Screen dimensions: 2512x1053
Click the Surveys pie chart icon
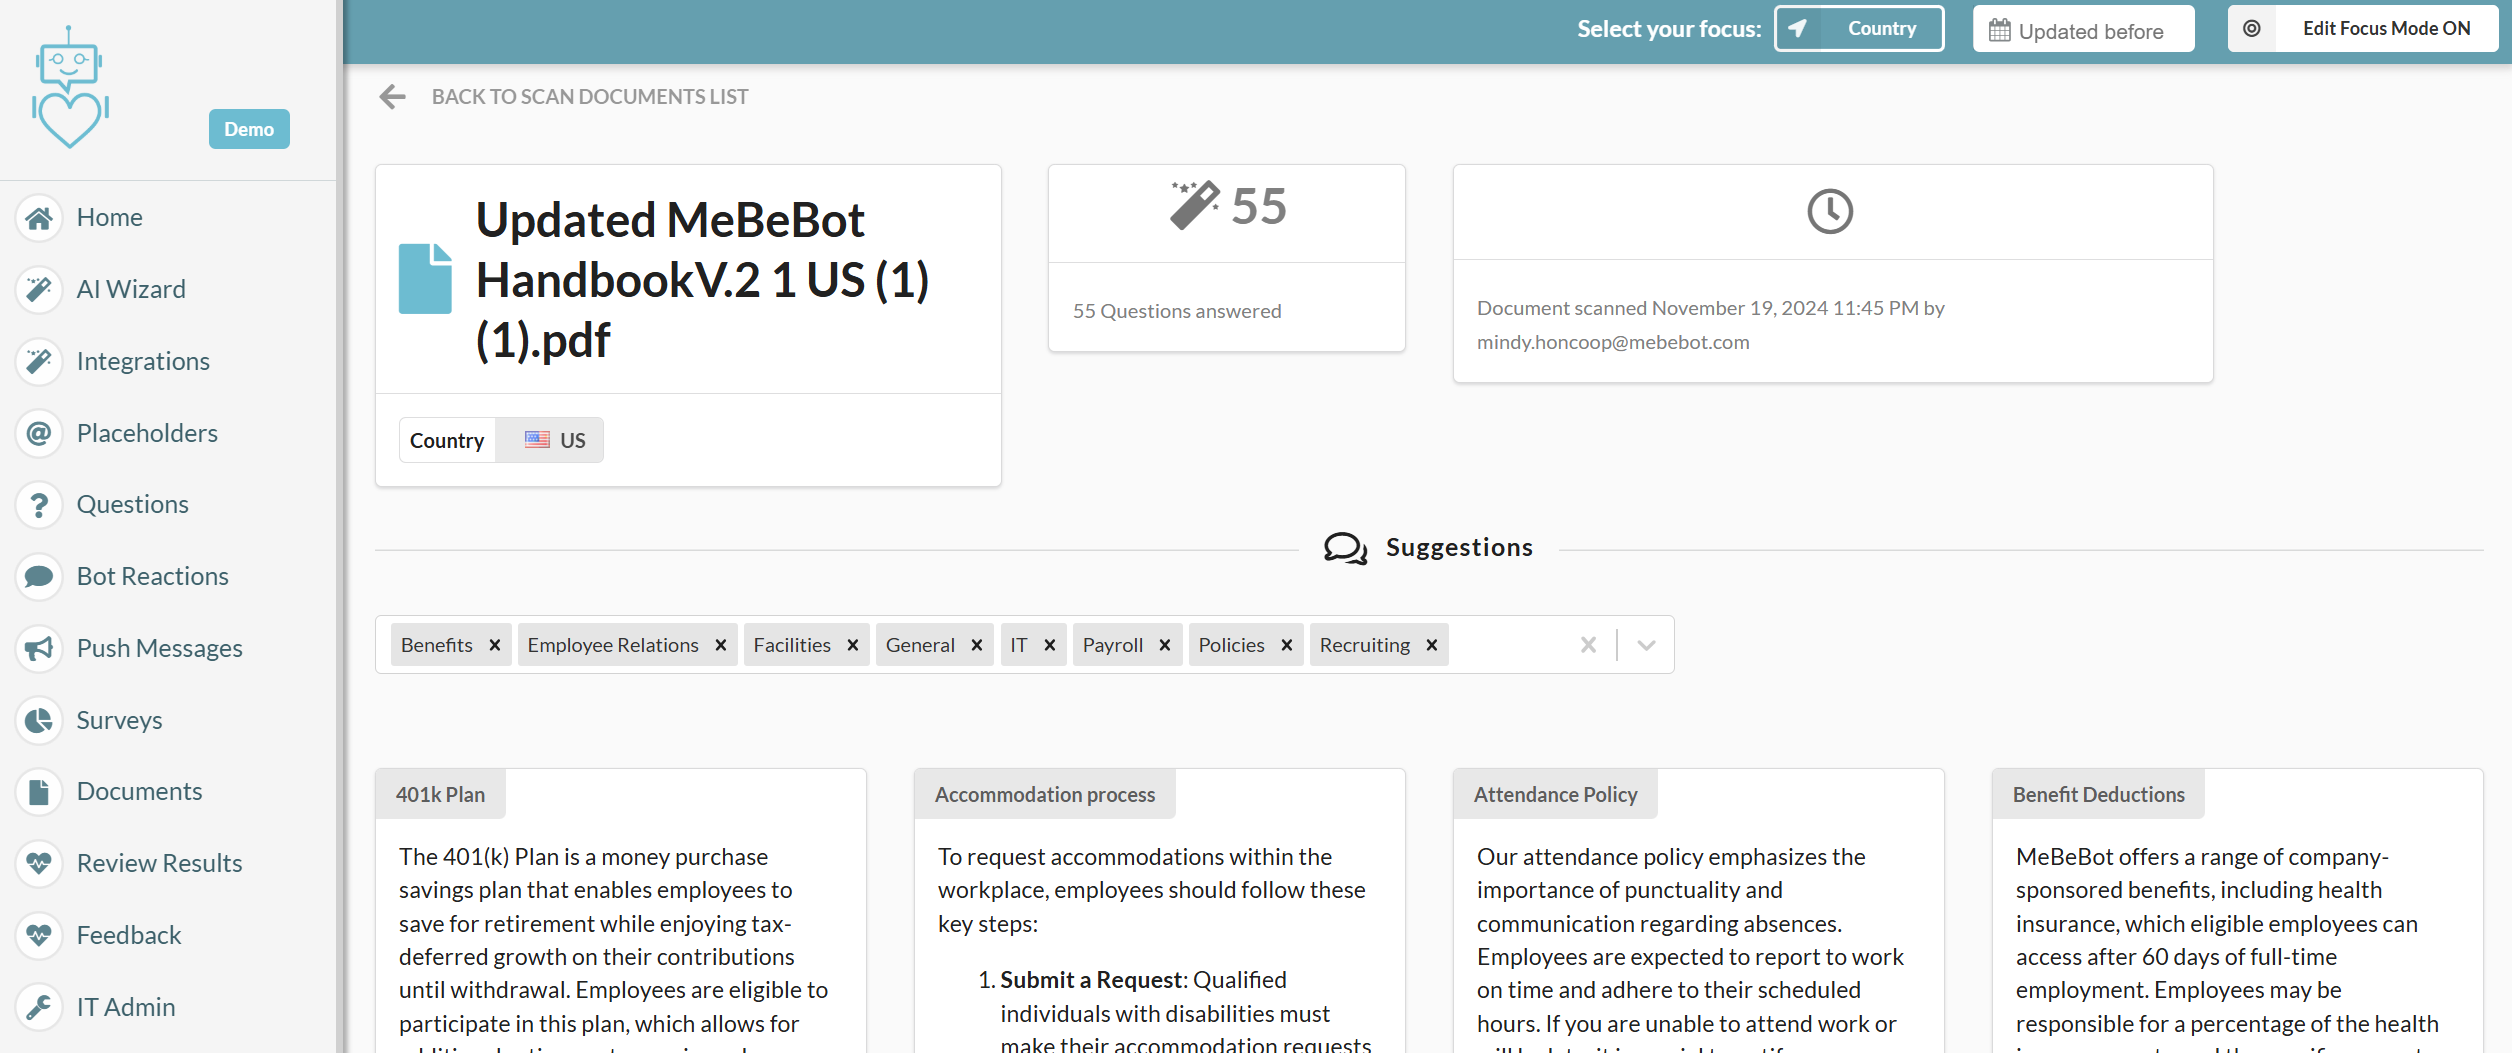(x=39, y=720)
